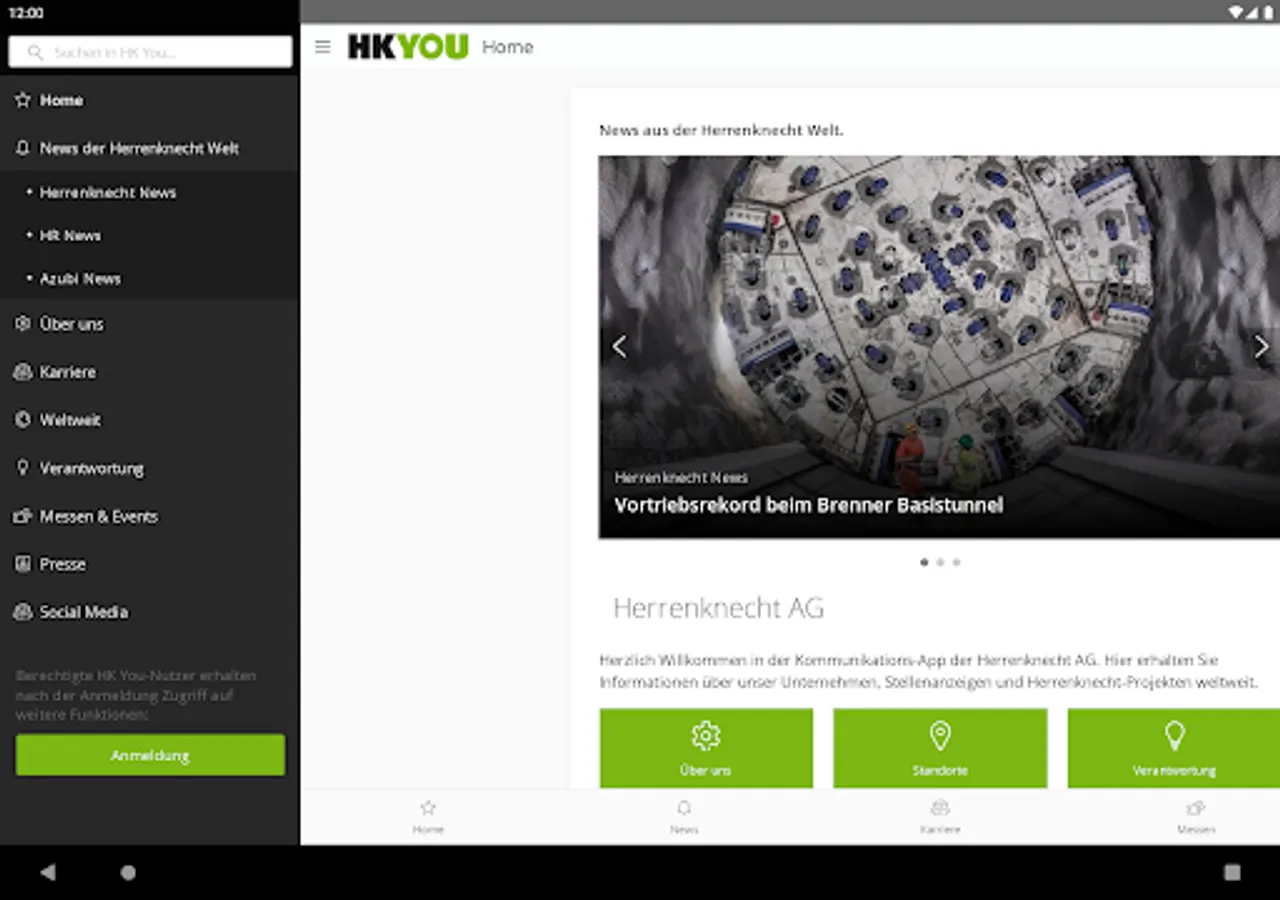Select the first carousel page dot

coord(924,562)
